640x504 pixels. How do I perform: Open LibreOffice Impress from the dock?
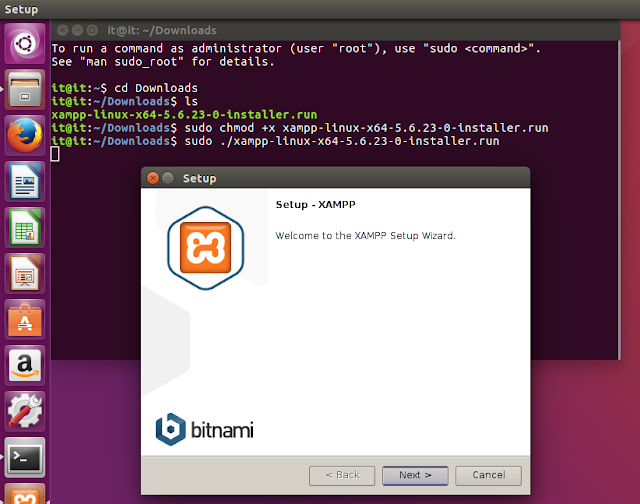click(x=24, y=273)
